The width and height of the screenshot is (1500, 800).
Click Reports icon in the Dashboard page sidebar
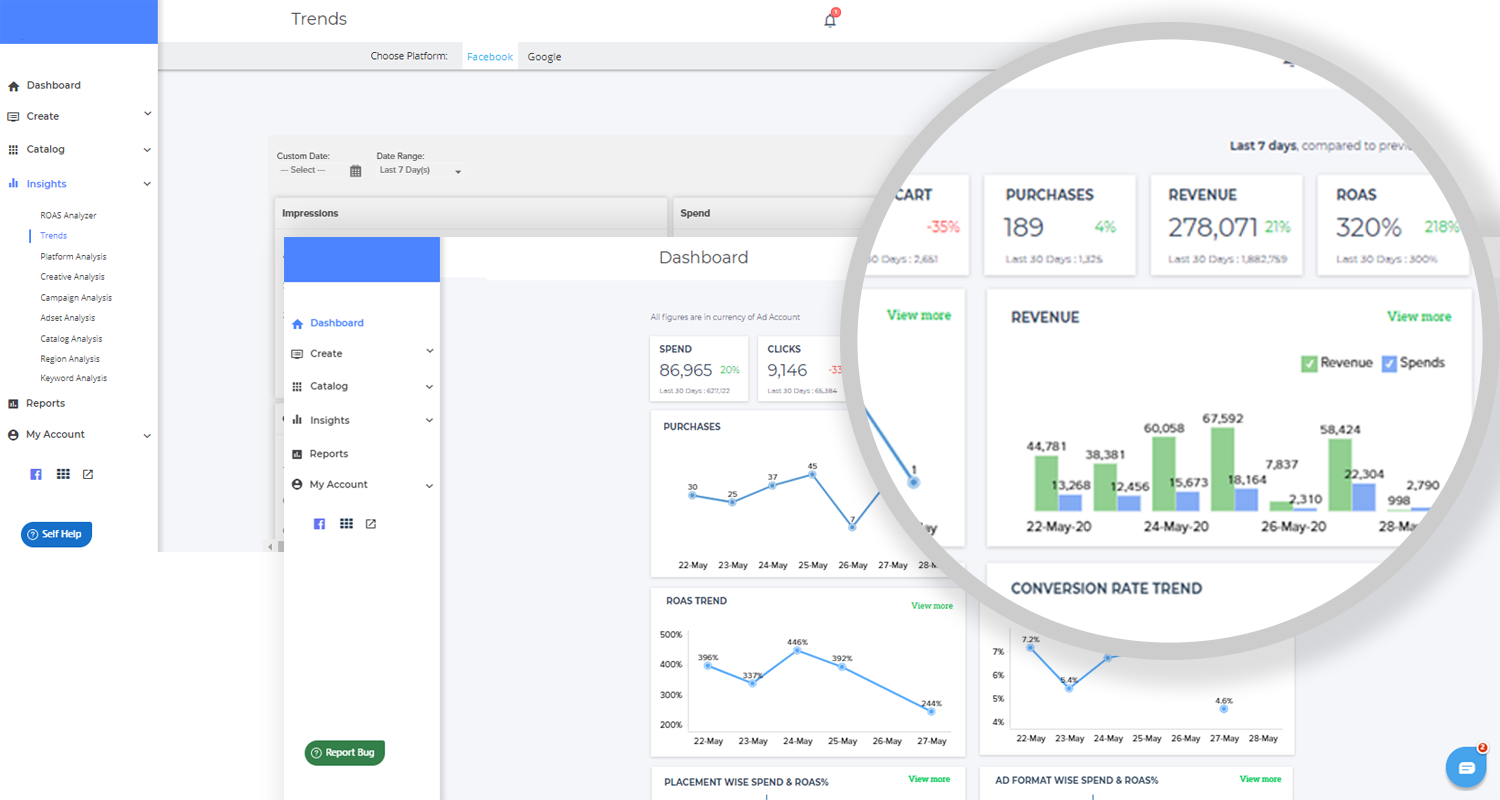(297, 454)
